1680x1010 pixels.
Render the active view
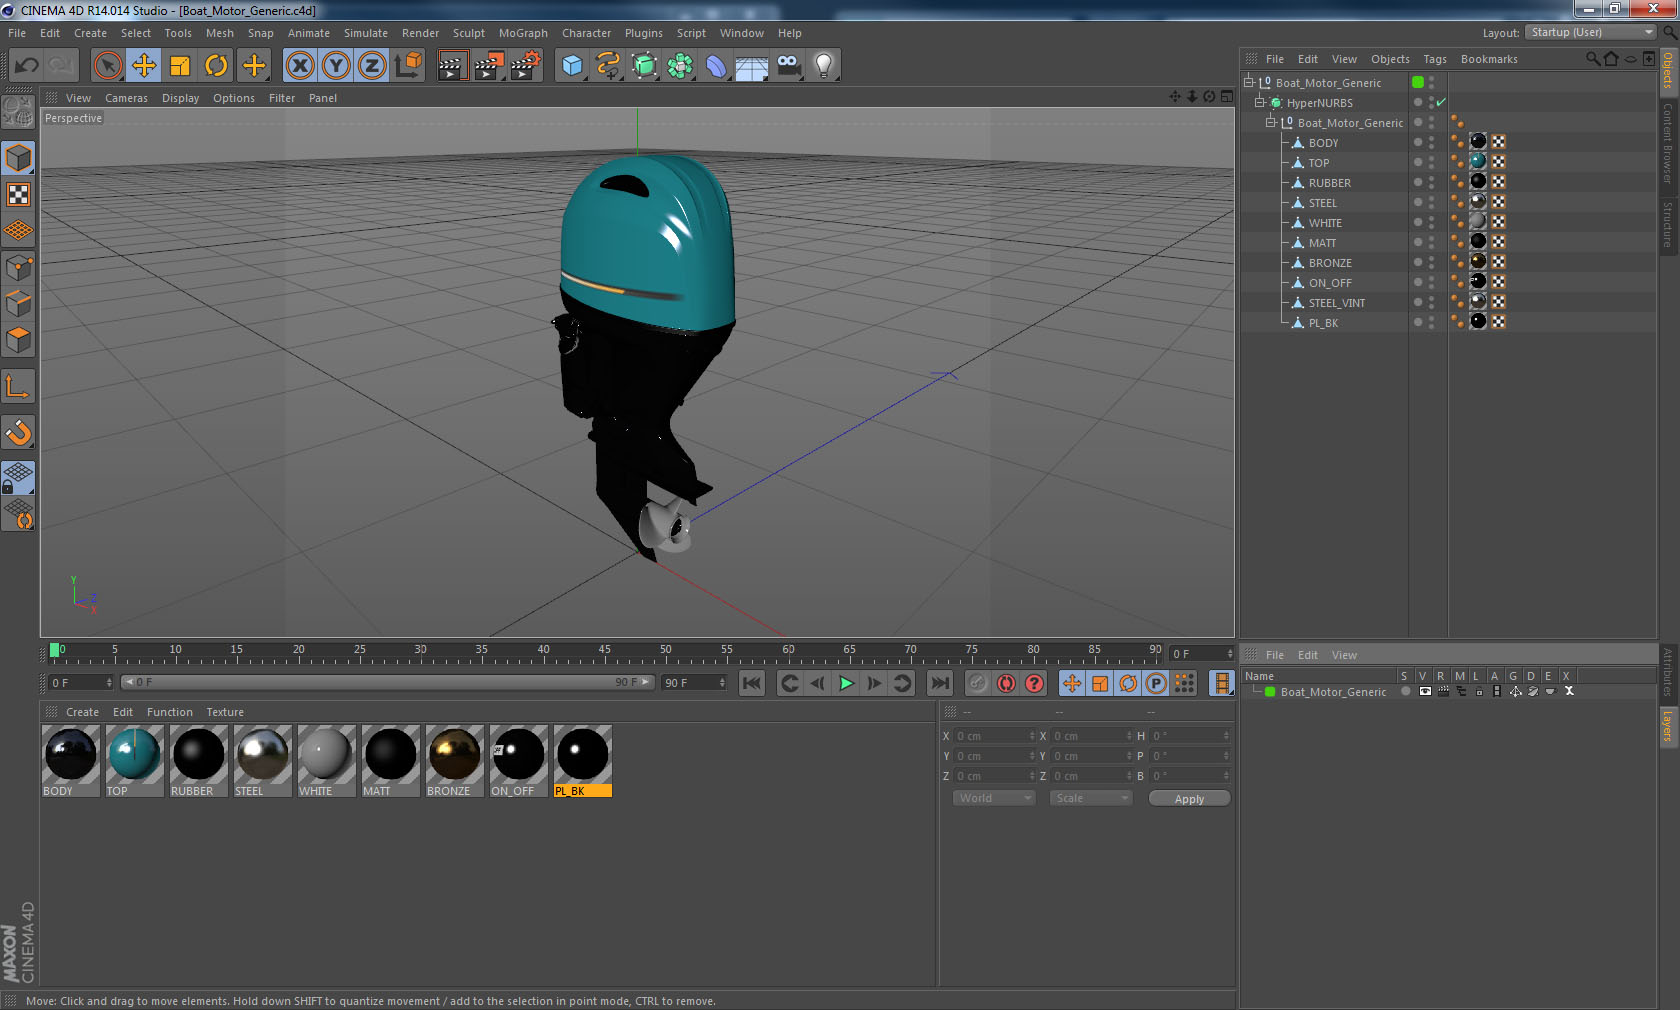click(x=452, y=66)
